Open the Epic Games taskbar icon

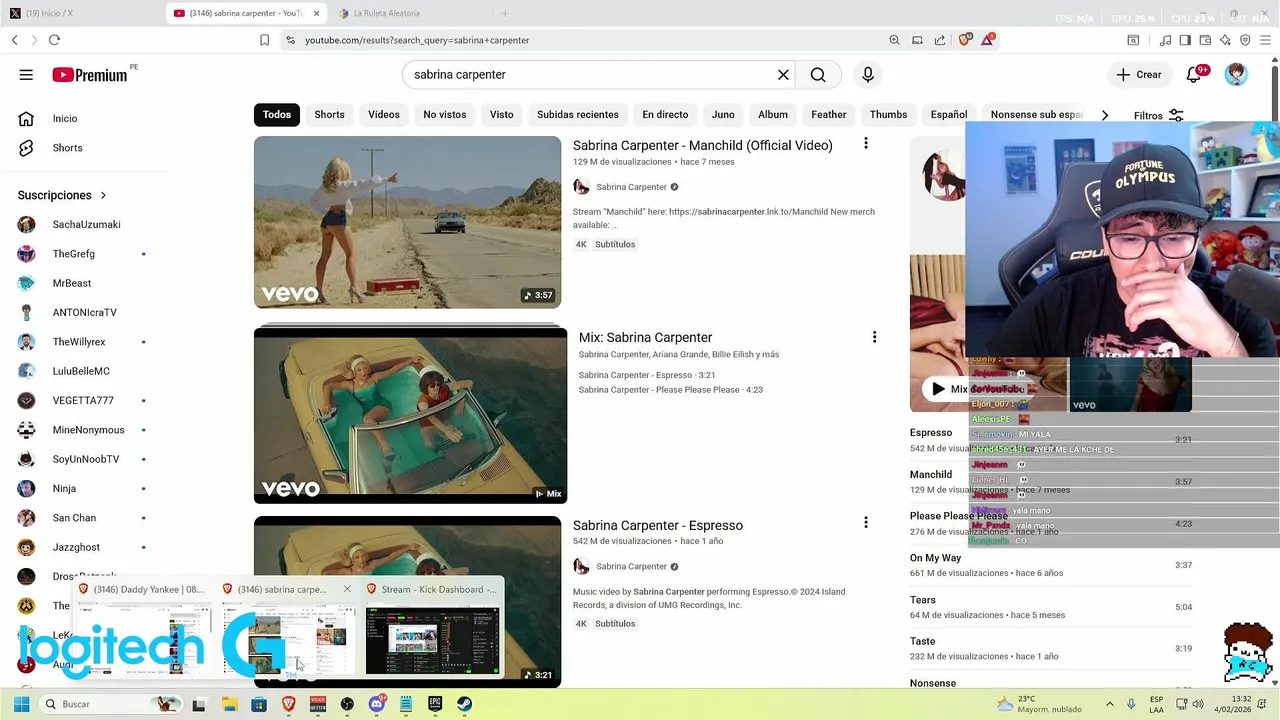(x=435, y=704)
